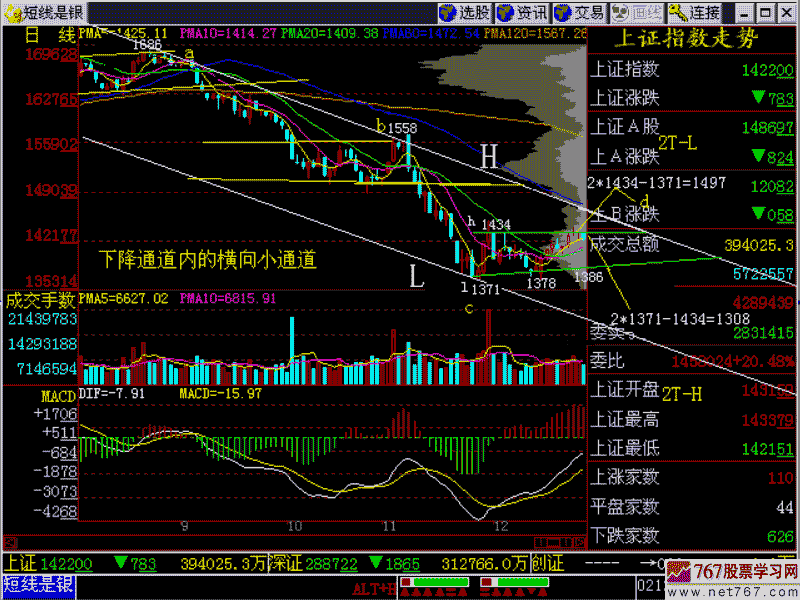
Task: Click the first red-green signal bar indicator
Action: [434, 581]
